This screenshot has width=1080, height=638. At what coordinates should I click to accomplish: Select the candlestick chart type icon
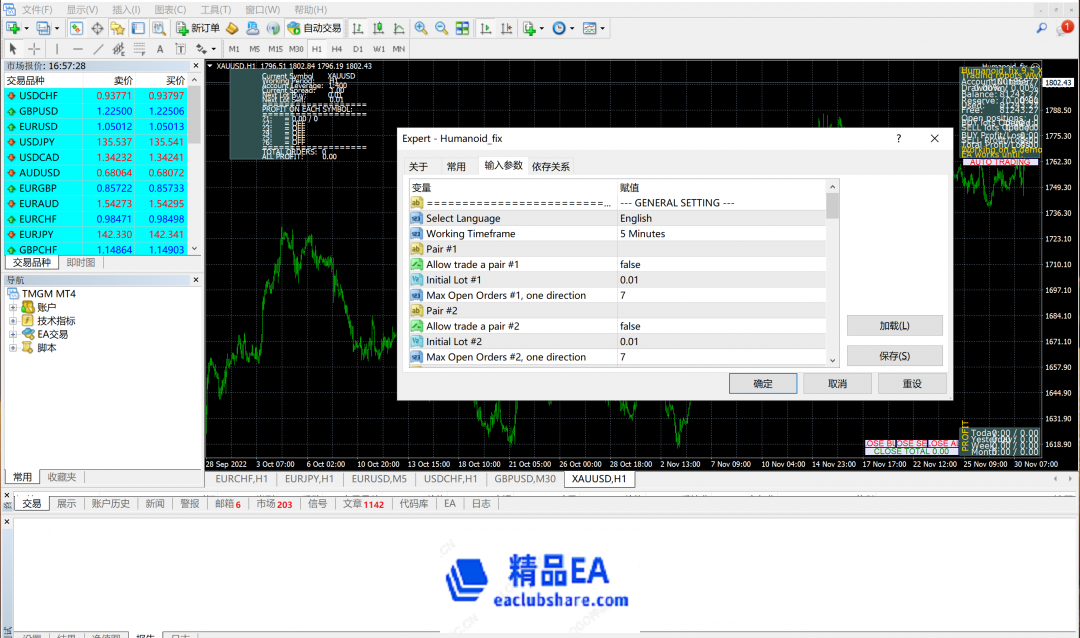click(x=377, y=28)
